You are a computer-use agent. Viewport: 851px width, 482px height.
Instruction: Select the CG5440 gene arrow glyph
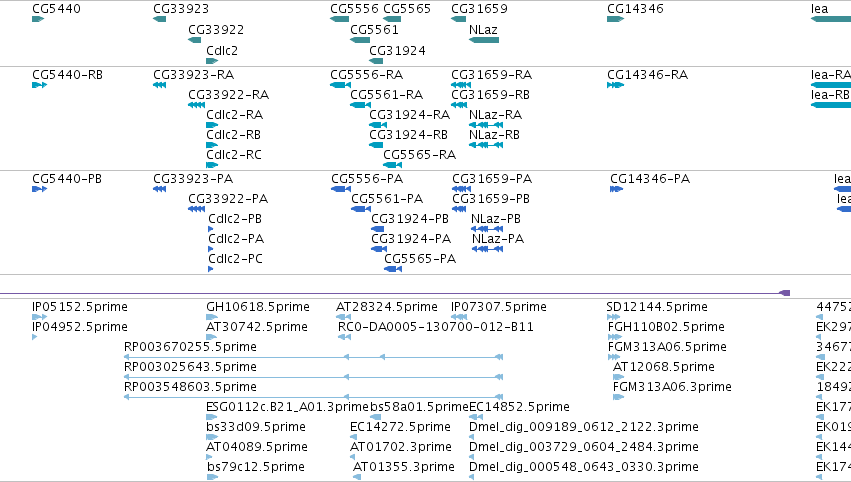[x=38, y=19]
